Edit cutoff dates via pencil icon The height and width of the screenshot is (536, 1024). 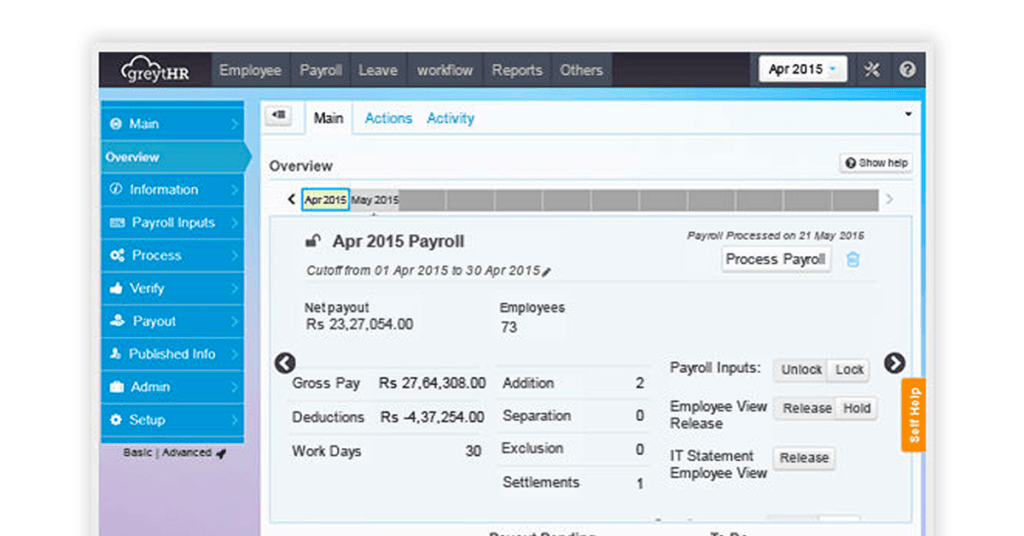pyautogui.click(x=547, y=272)
